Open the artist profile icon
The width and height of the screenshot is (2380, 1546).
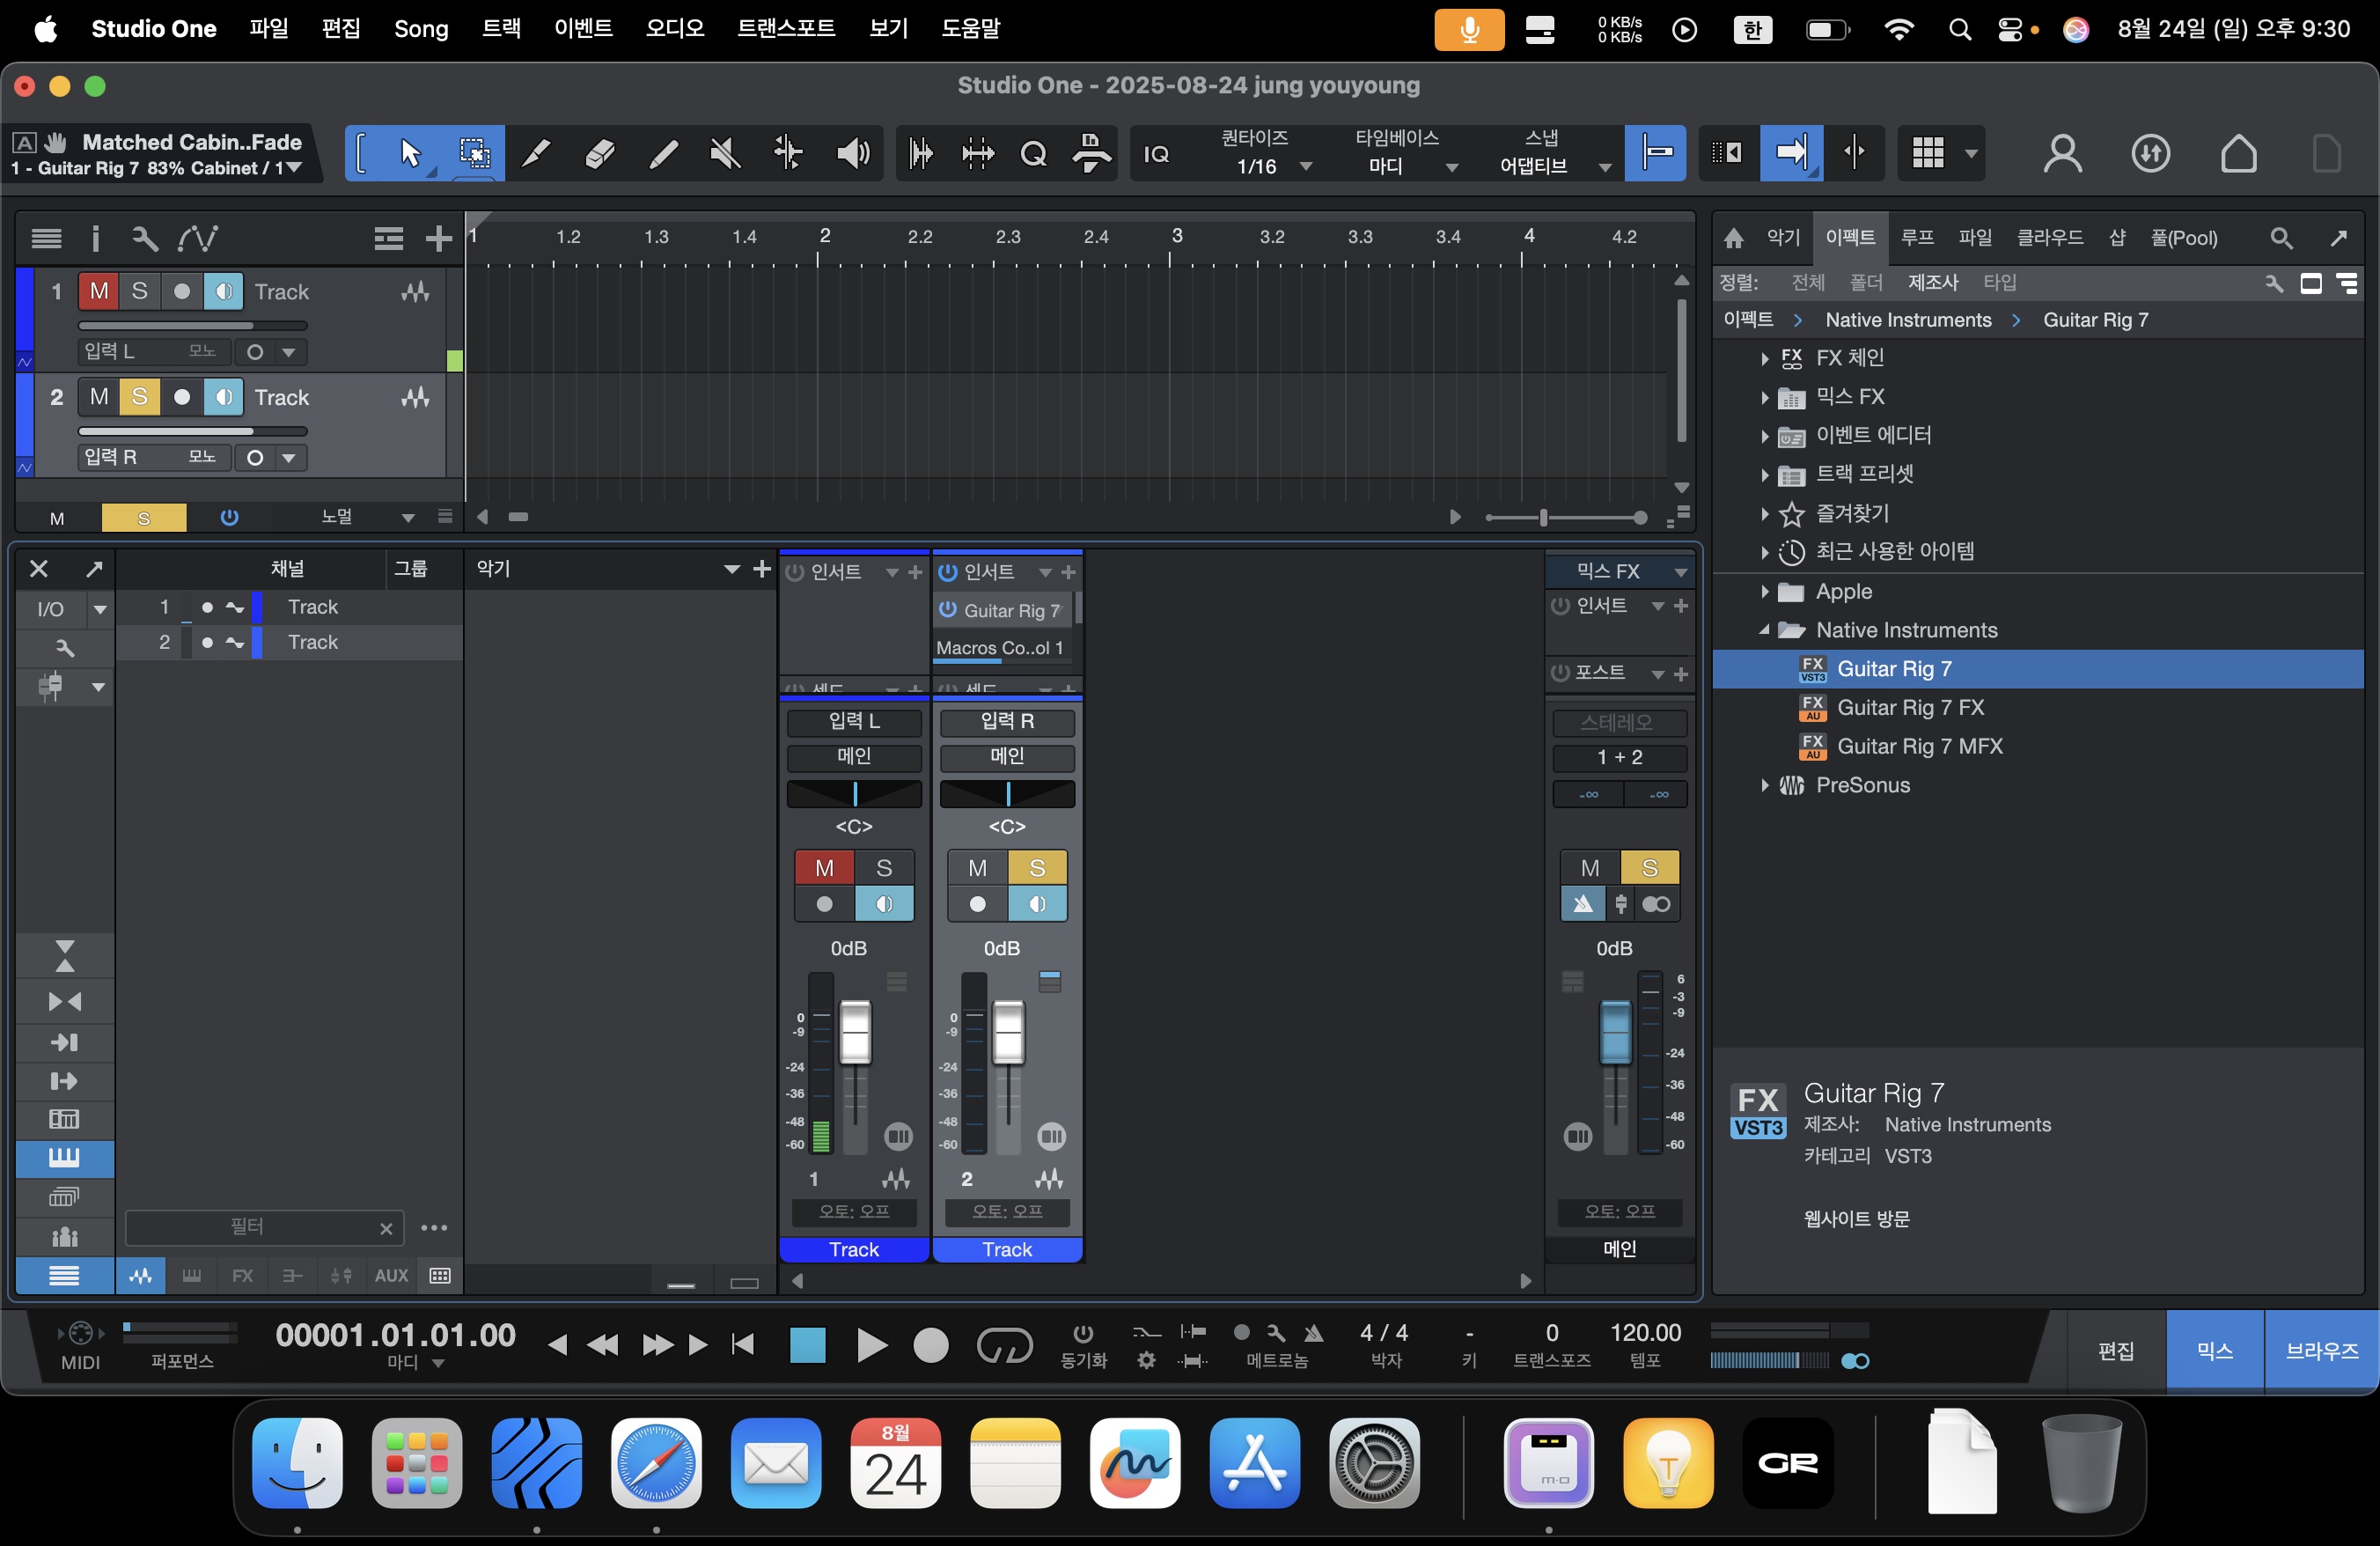[x=2062, y=153]
